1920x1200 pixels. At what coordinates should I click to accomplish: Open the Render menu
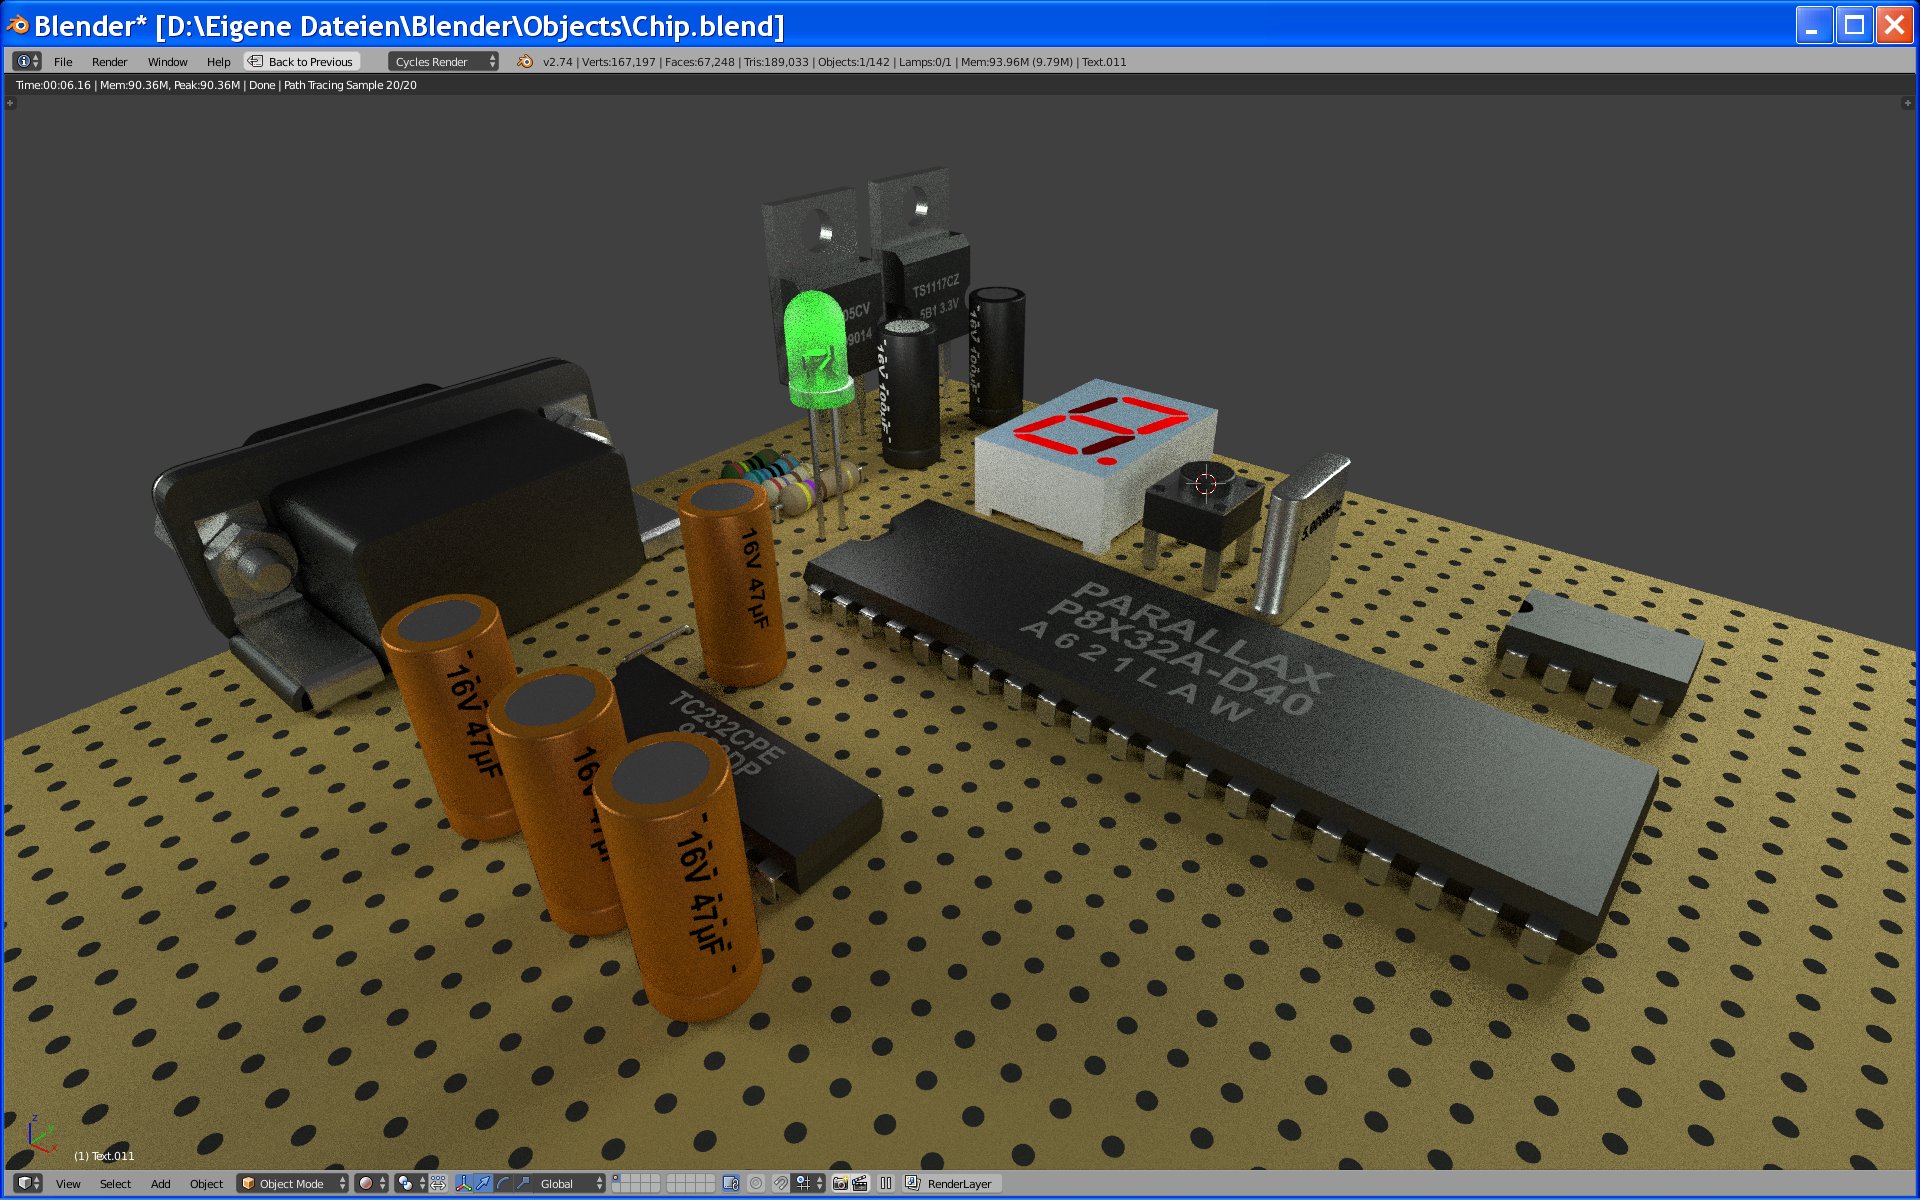[x=109, y=62]
